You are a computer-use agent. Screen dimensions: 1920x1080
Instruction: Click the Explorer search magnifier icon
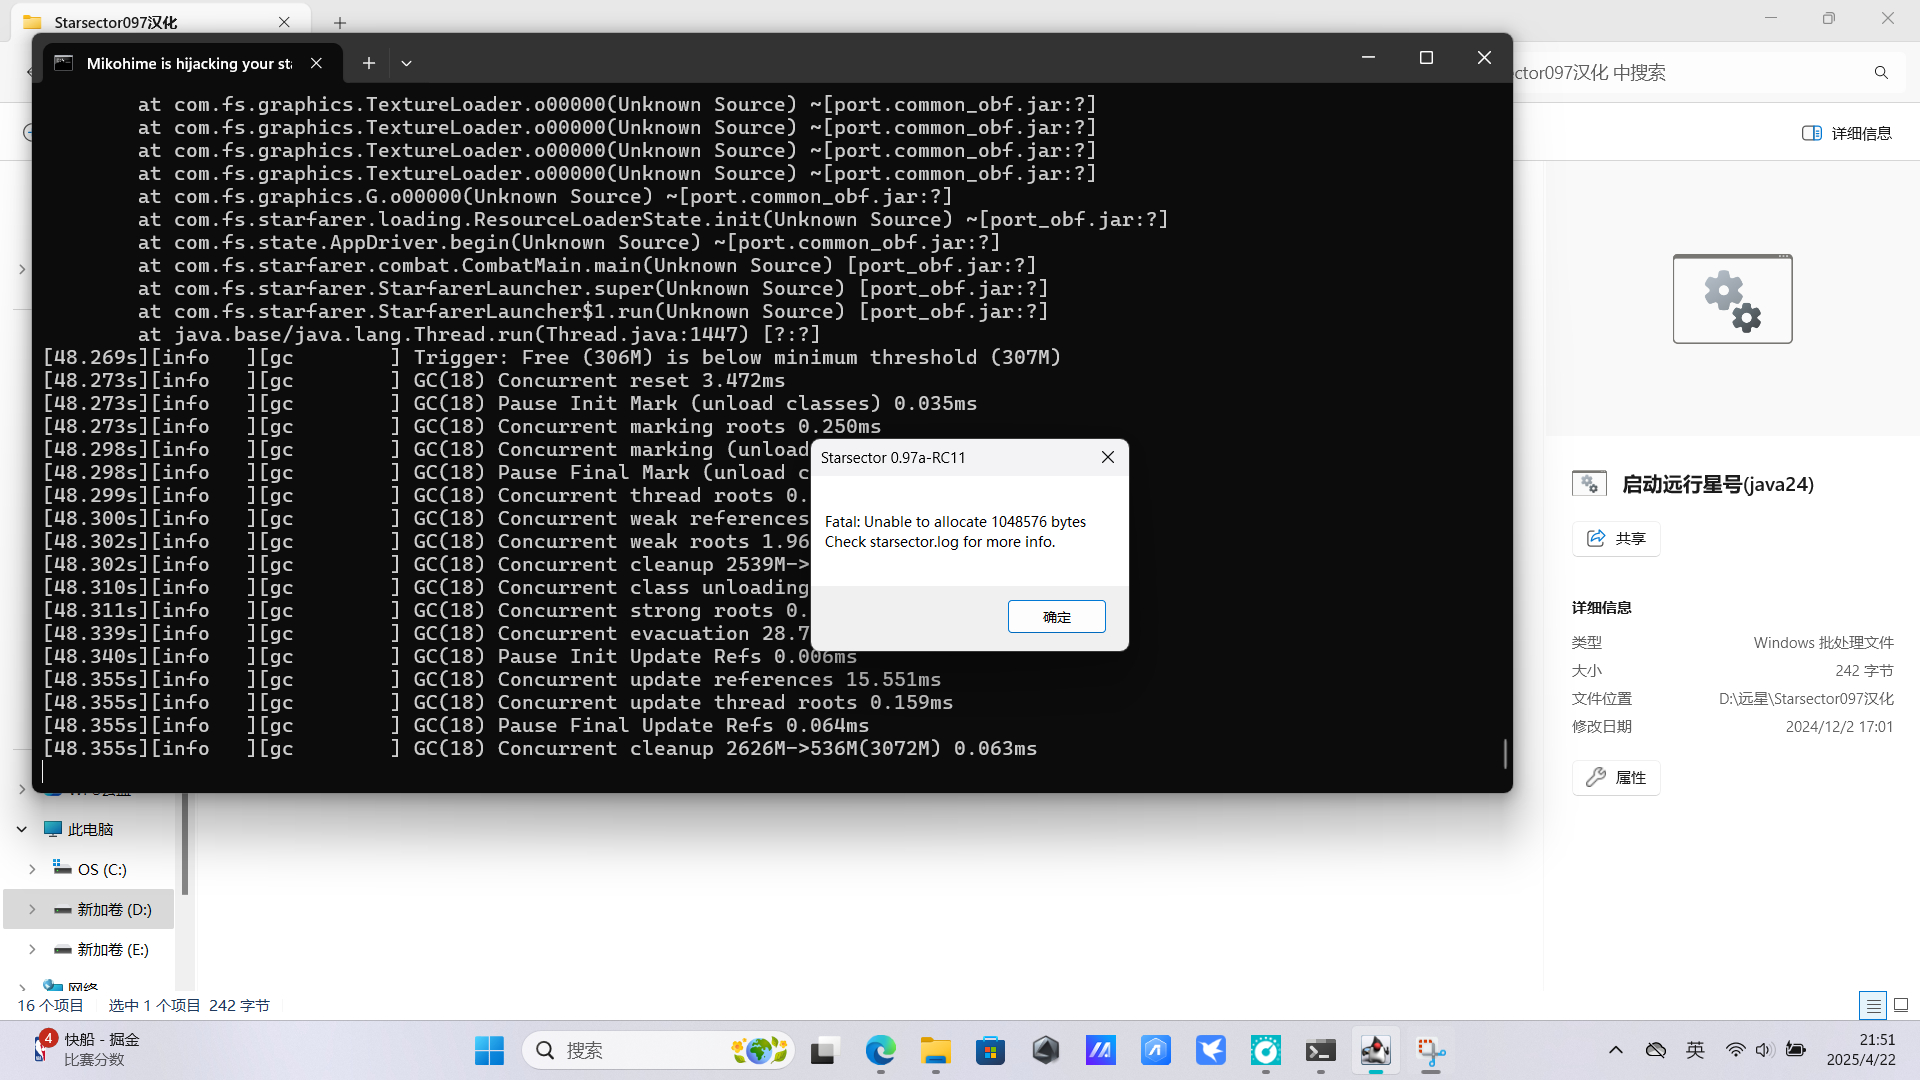(x=1881, y=73)
